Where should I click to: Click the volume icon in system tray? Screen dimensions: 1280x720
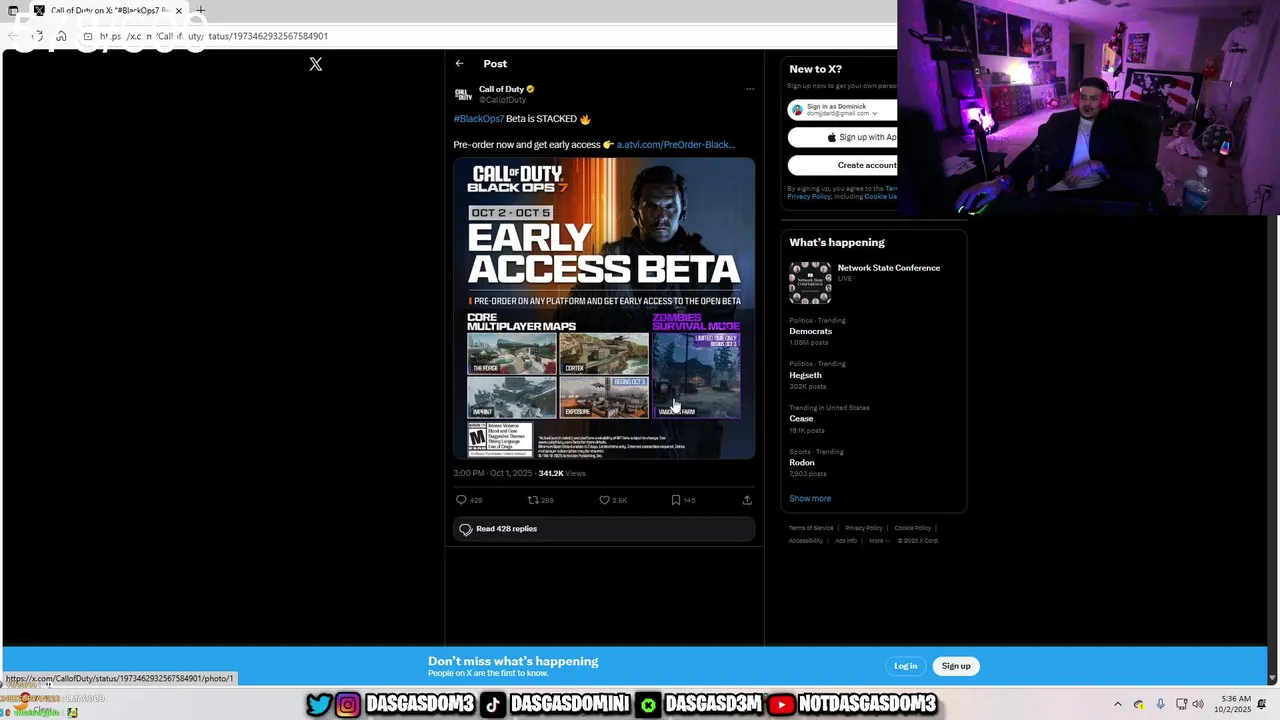[x=1197, y=705]
